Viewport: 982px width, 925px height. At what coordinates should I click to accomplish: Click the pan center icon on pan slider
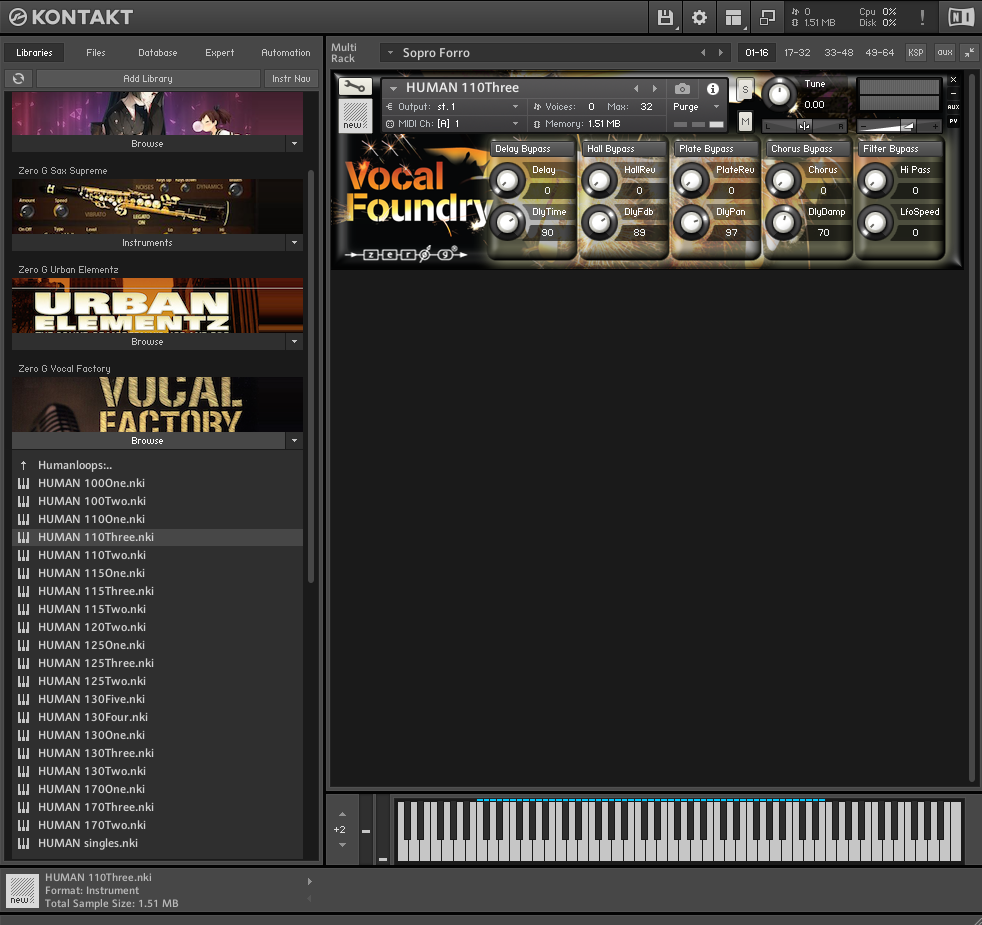point(804,126)
